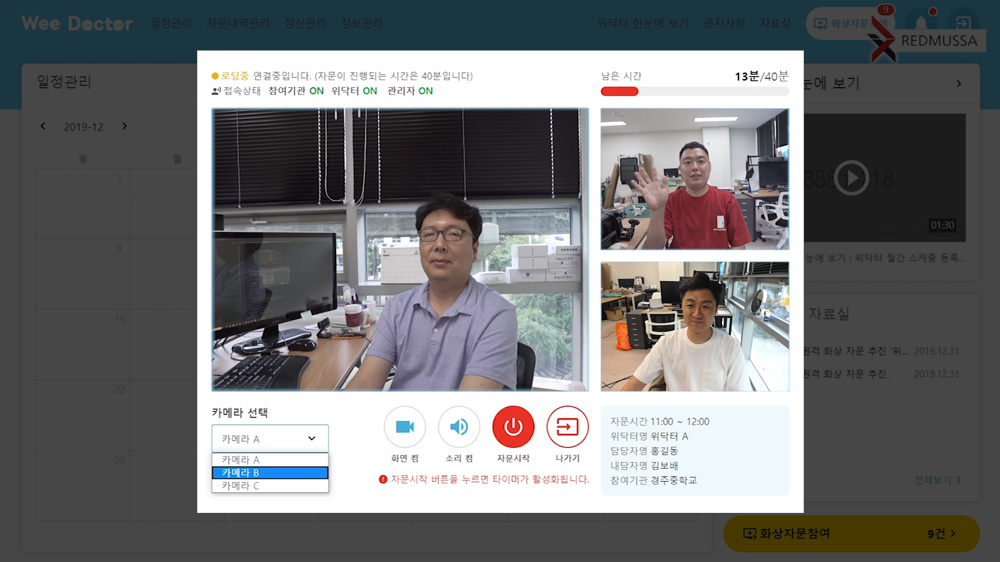
Task: Click the 자문시간 11:00 ~ 12:00 text
Action: 659,422
